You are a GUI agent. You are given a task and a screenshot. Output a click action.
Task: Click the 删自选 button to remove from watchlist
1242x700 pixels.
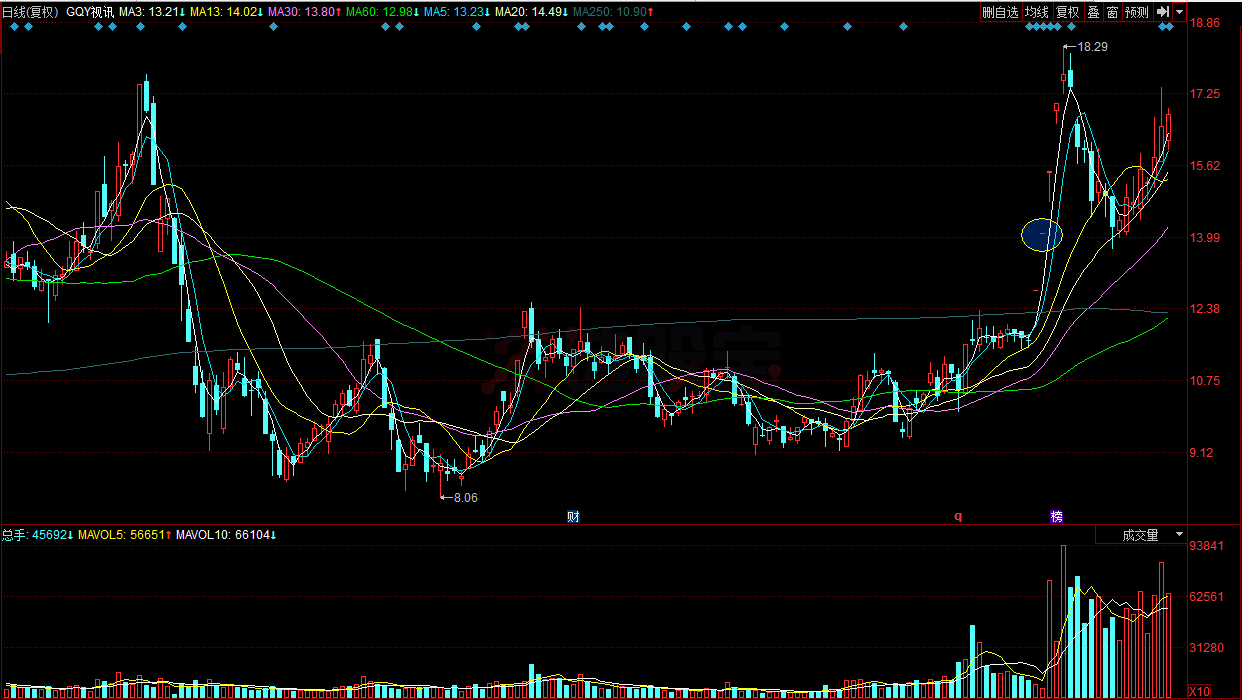1000,12
